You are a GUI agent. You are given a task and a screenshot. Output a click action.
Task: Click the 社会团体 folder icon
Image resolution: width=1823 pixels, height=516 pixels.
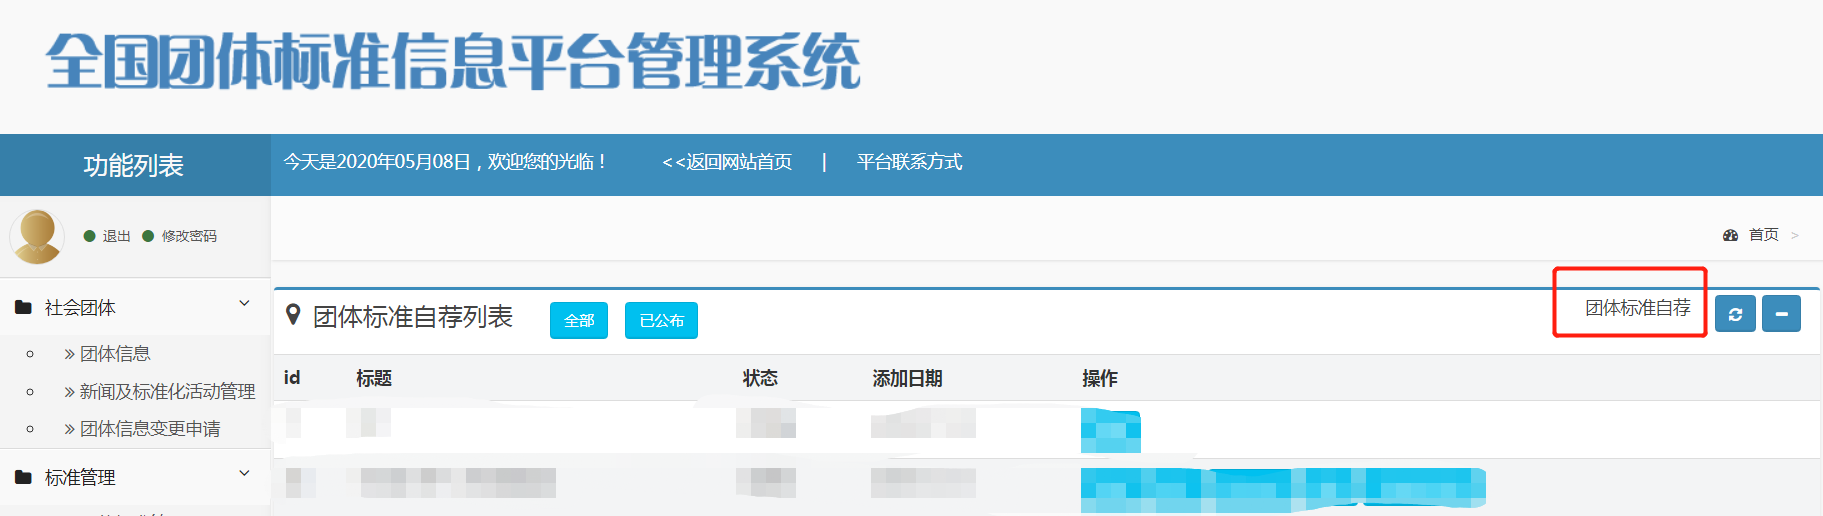[x=23, y=308]
